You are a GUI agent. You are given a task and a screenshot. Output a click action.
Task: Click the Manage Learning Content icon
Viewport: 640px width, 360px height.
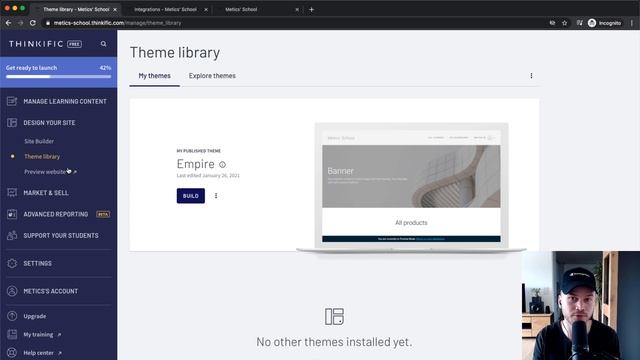point(12,101)
